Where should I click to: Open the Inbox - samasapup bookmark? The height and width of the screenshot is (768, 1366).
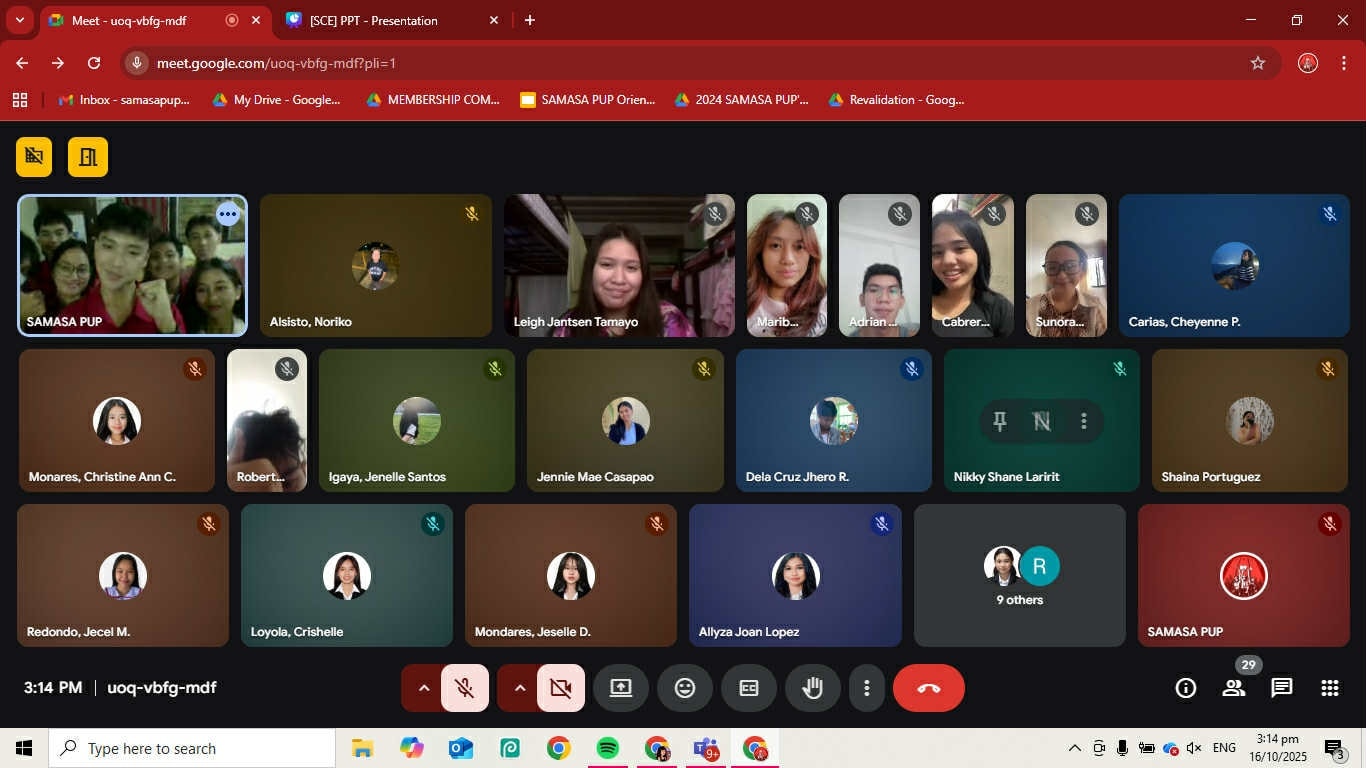coord(124,100)
